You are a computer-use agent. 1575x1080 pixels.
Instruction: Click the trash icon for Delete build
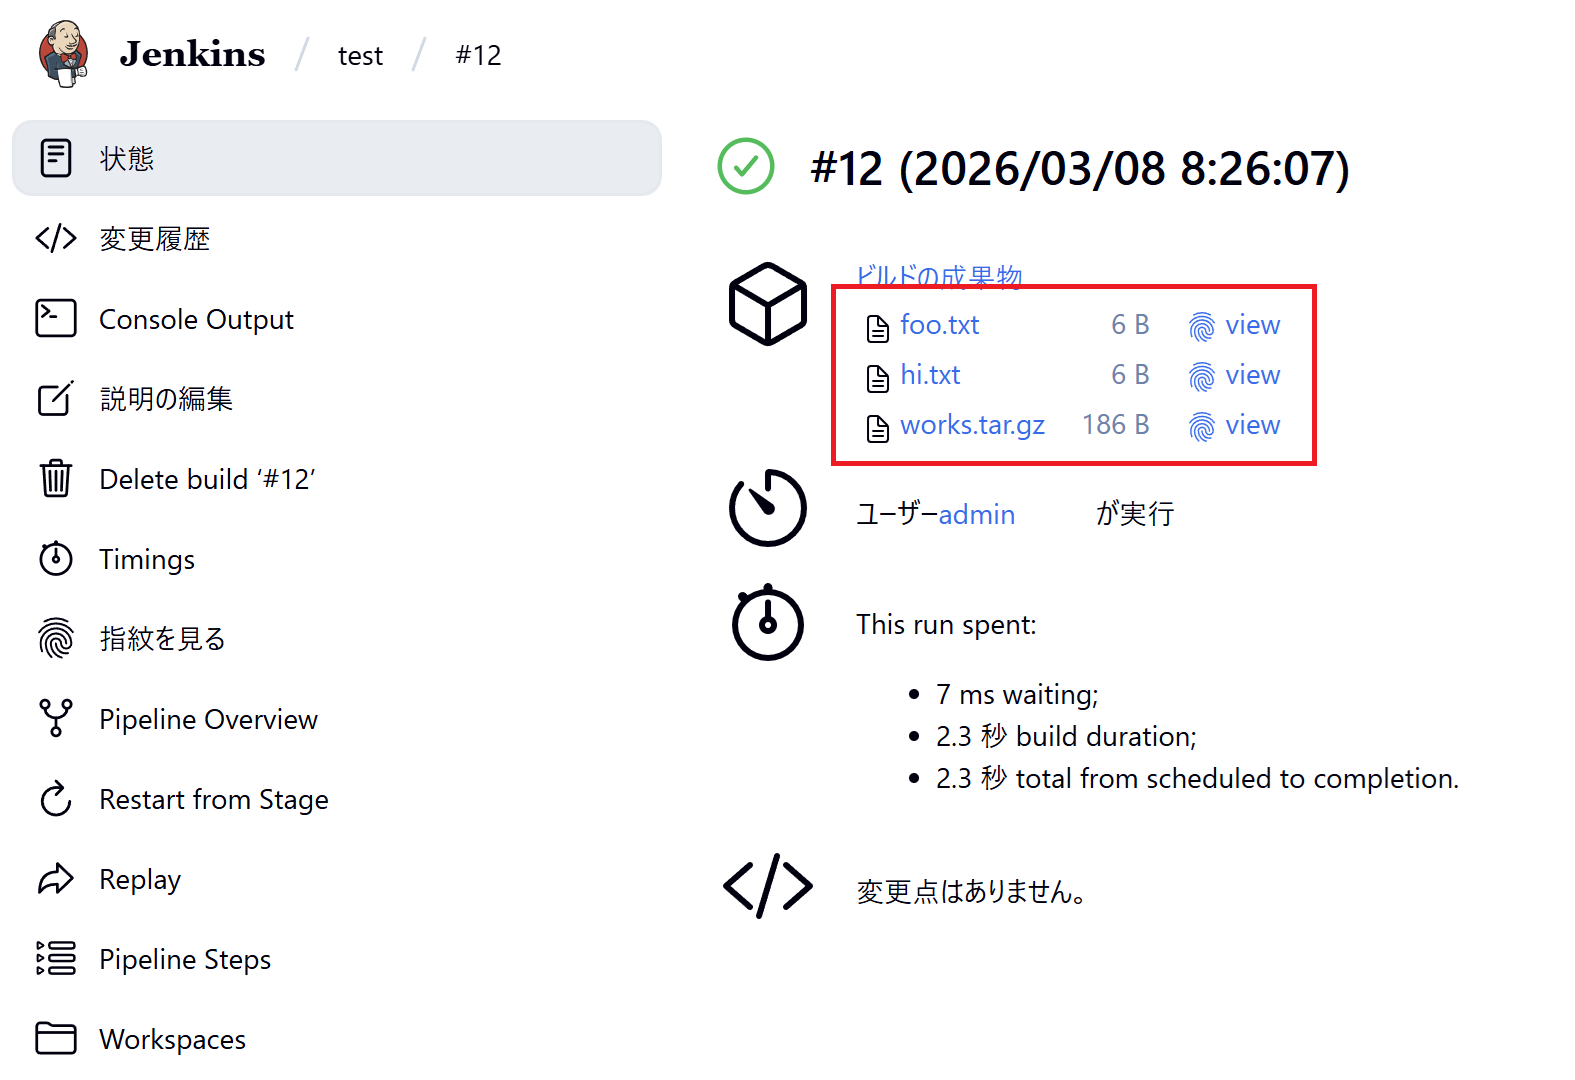[x=56, y=479]
